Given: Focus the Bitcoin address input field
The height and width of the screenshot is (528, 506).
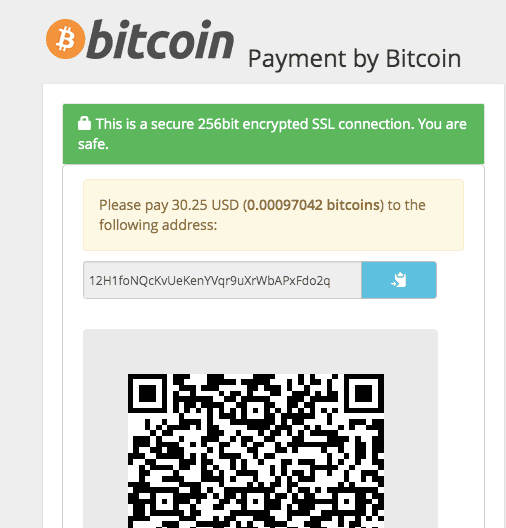Looking at the screenshot, I should pos(223,280).
